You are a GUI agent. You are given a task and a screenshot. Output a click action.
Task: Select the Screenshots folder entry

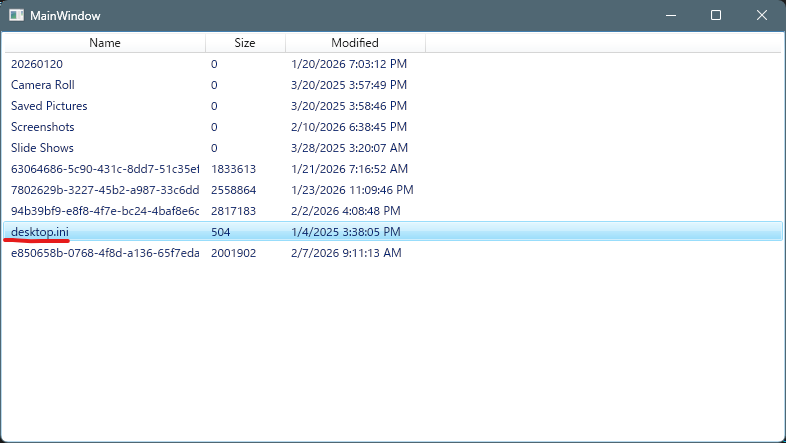(x=43, y=127)
